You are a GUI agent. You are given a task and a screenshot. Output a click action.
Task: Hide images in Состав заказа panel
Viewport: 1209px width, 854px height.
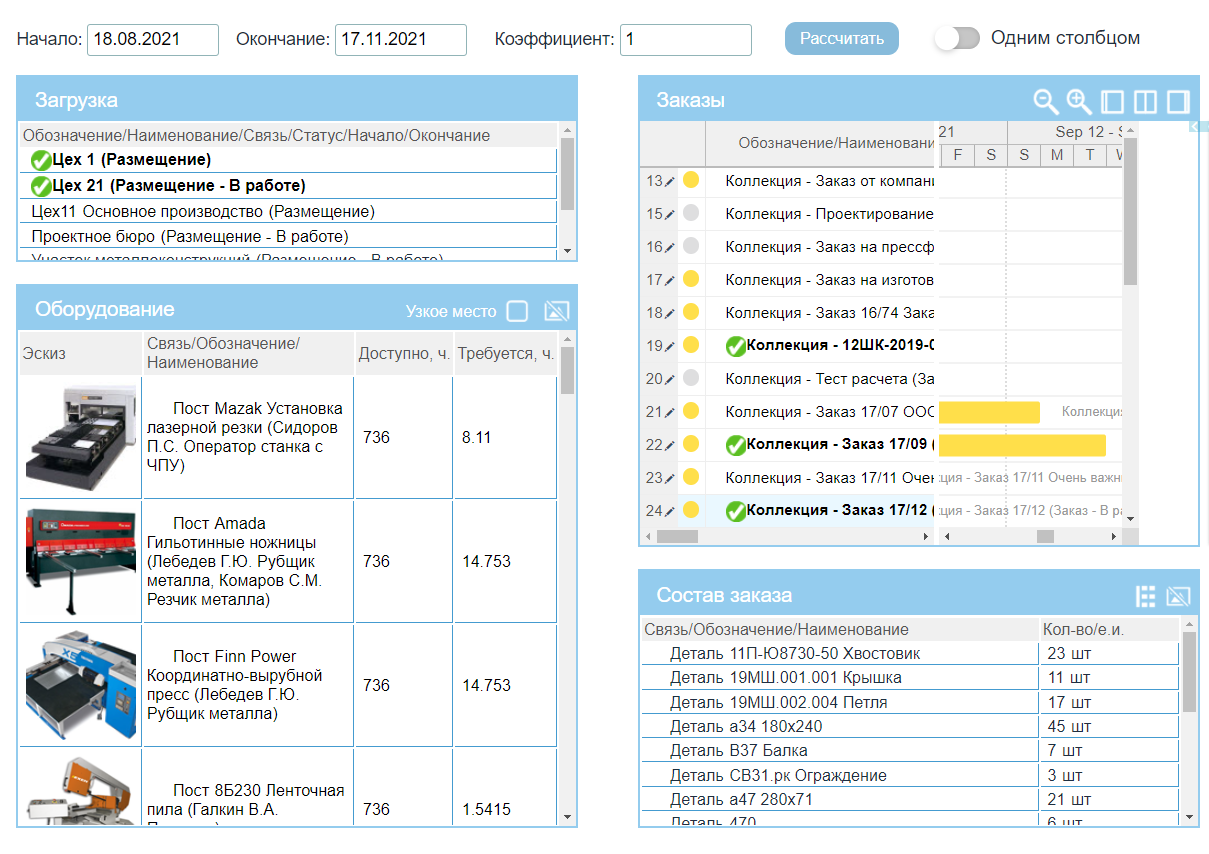pos(1178,596)
